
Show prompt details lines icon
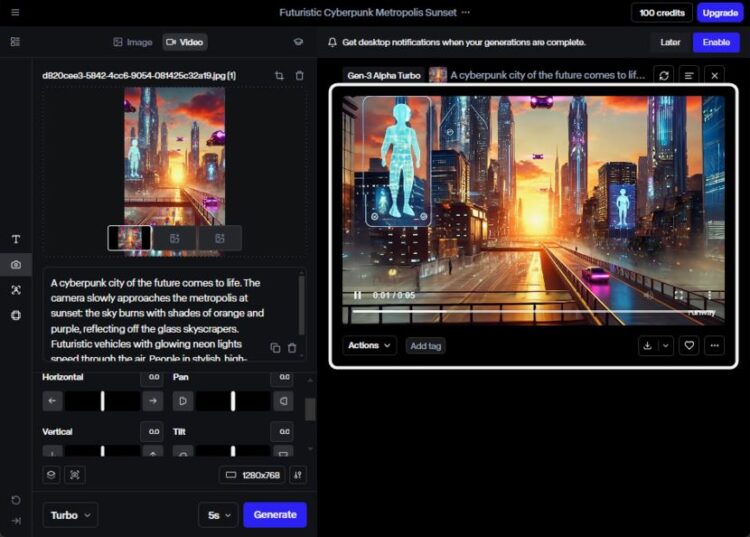(x=689, y=76)
